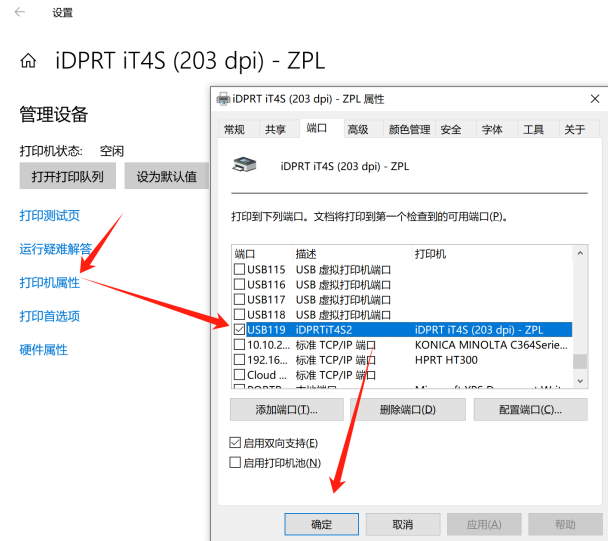Go back with the Settings back arrow

(x=19, y=12)
